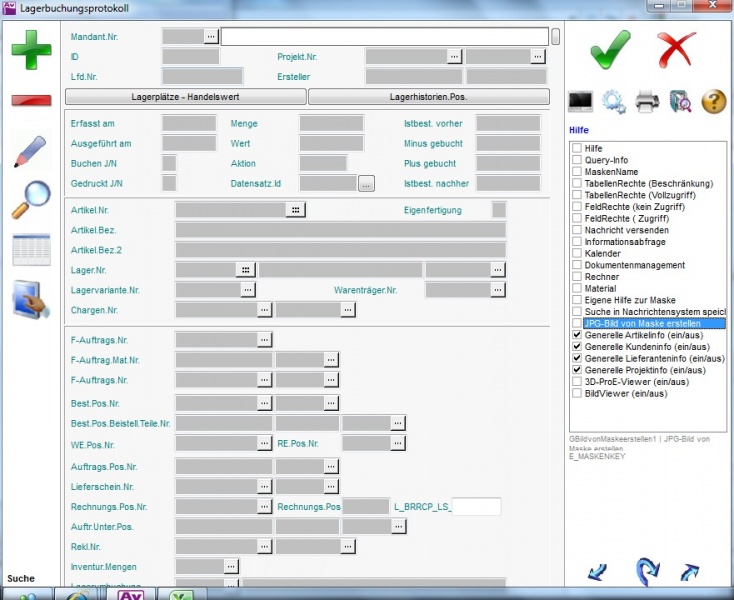Screen dimensions: 734x600
Task: Open the Artikel.Nr. lookup button
Action: pyautogui.click(x=294, y=210)
